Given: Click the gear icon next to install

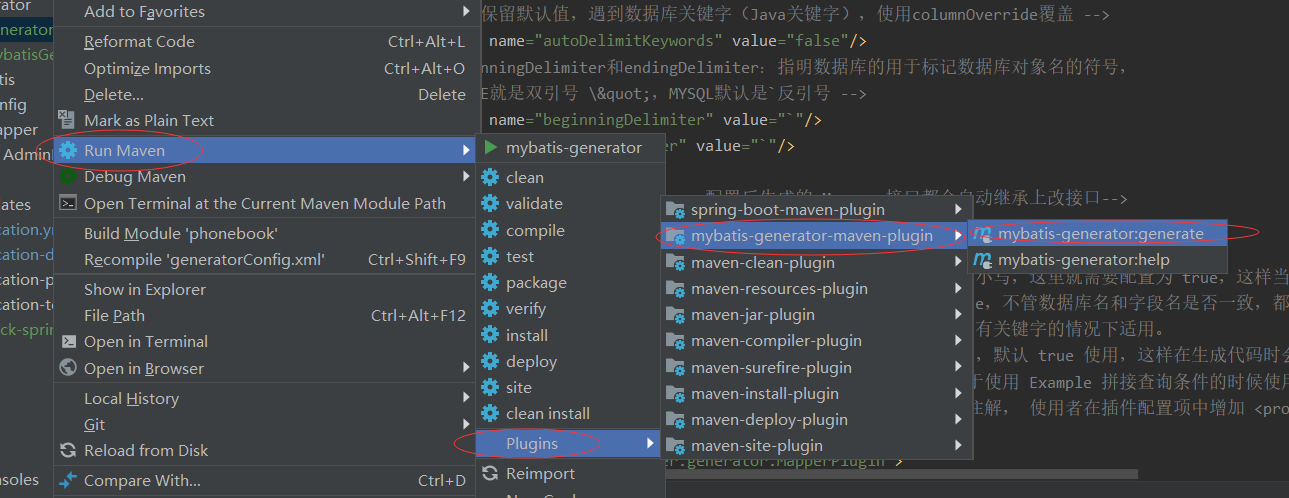Looking at the screenshot, I should [490, 335].
